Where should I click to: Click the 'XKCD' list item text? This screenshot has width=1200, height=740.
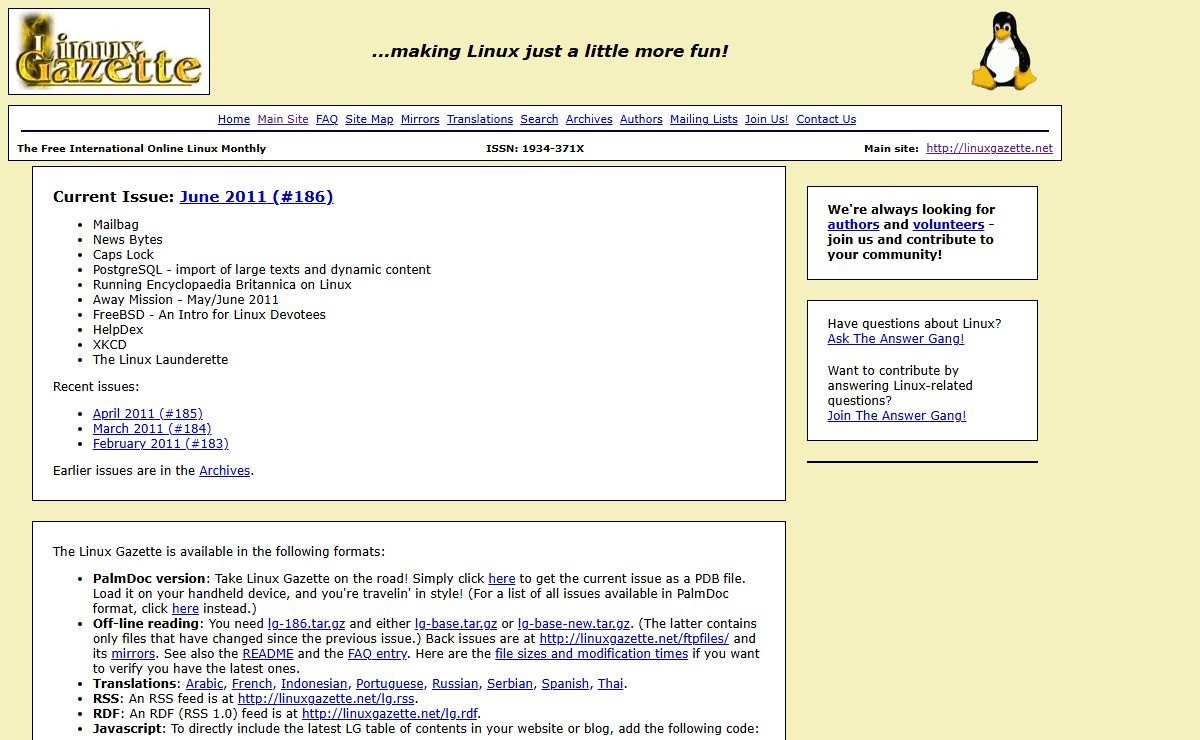coord(110,345)
